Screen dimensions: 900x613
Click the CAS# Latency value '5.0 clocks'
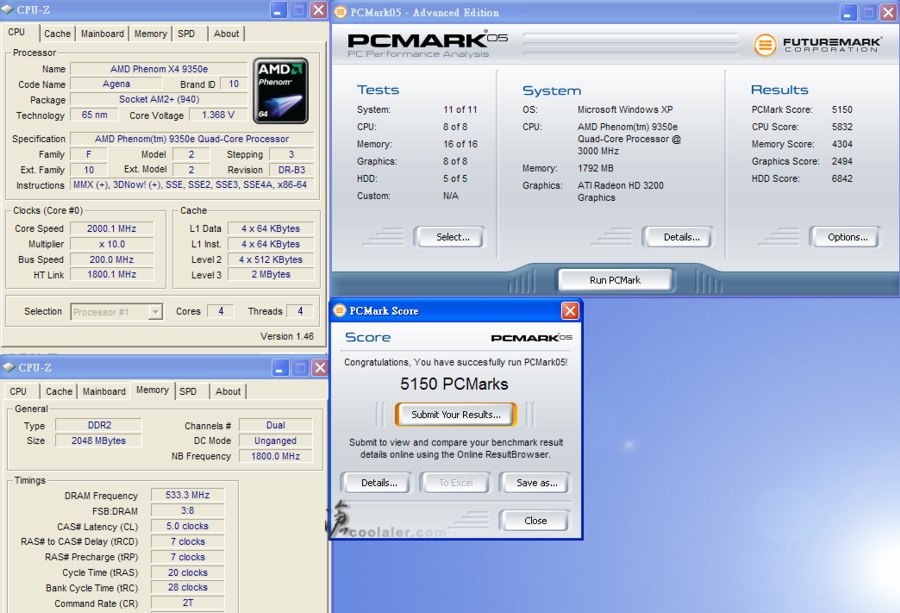(x=188, y=526)
